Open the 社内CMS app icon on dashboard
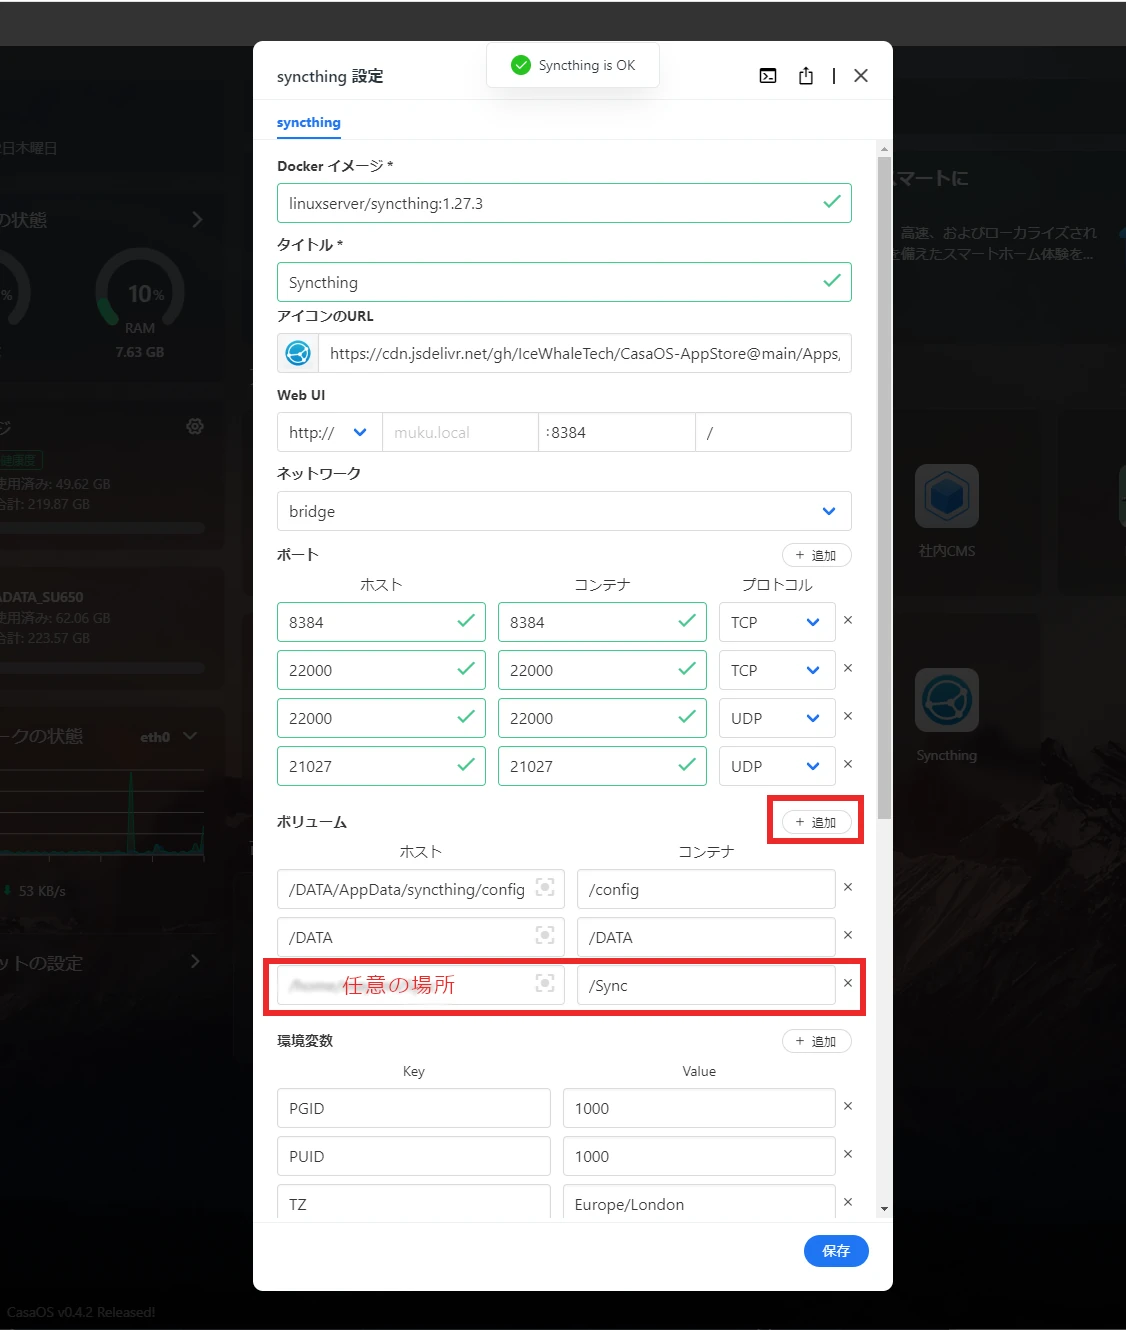Viewport: 1126px width, 1330px height. [x=947, y=496]
